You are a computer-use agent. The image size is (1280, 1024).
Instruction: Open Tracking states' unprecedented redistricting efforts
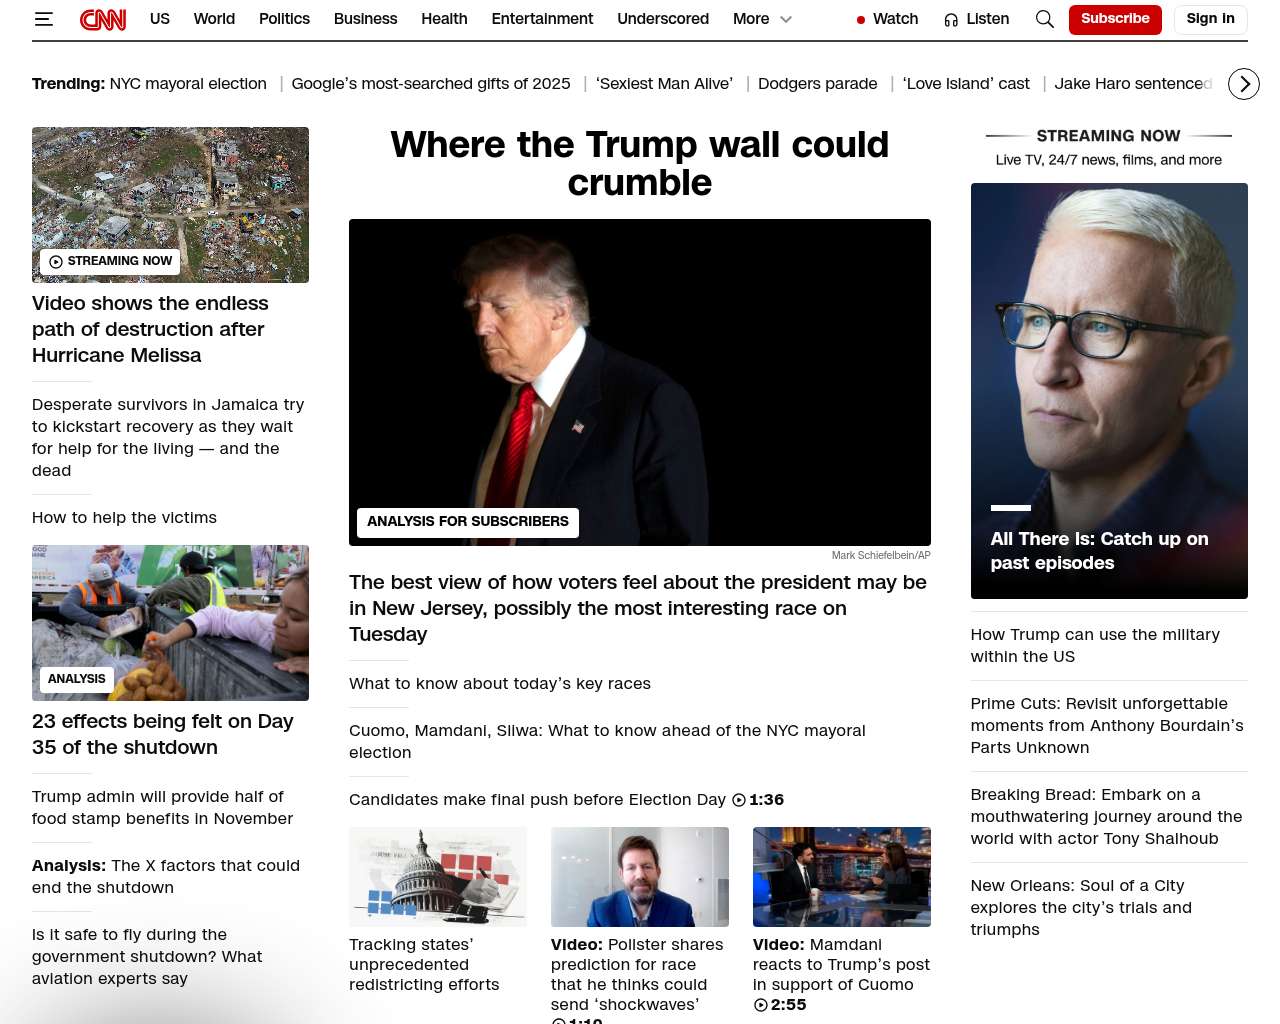(424, 965)
